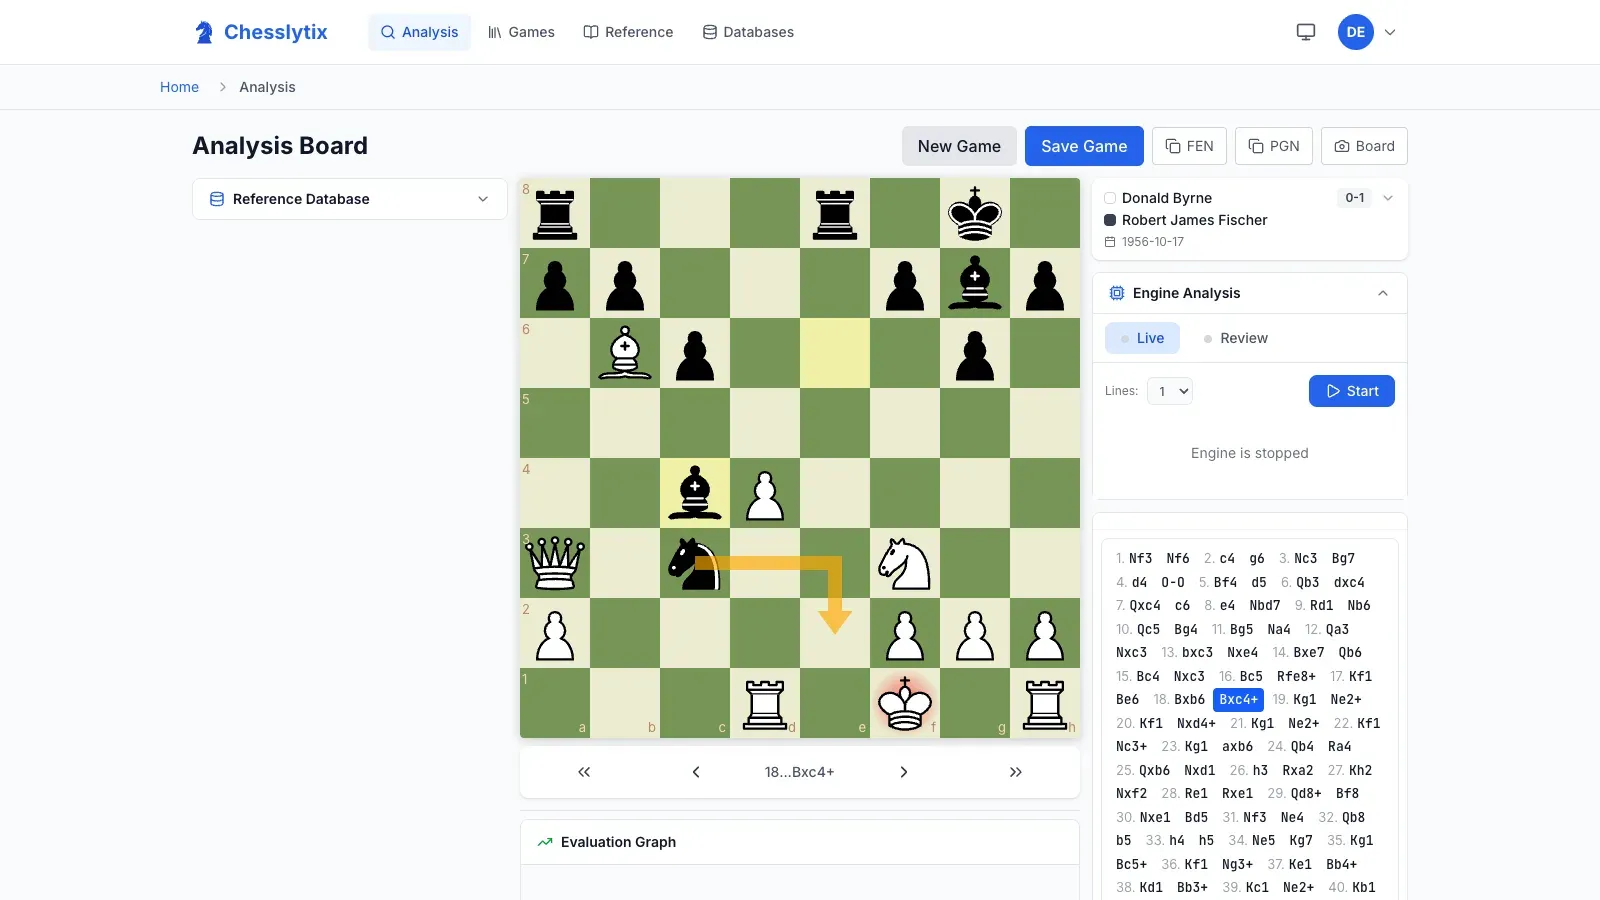Click the player name Robert James Fischer

pyautogui.click(x=1194, y=220)
